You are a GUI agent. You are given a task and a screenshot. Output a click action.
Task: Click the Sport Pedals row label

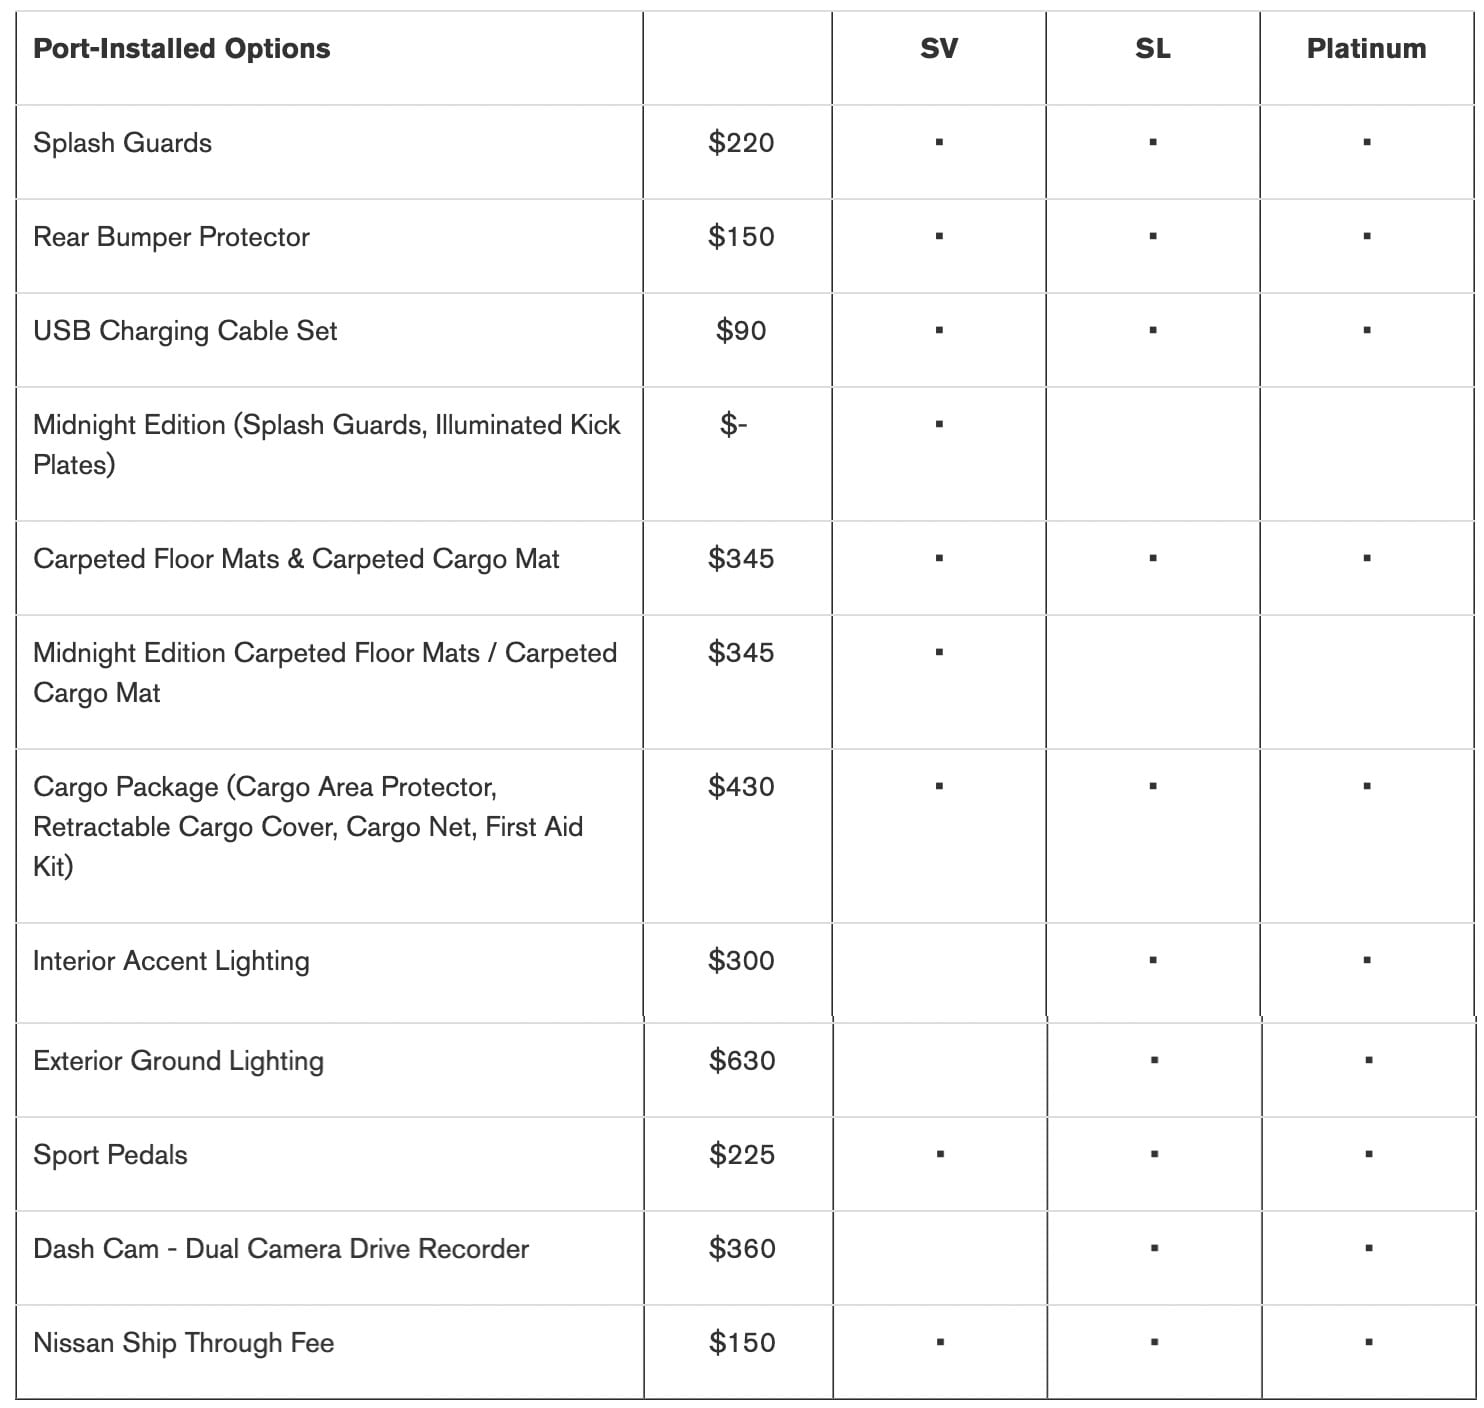tap(110, 1155)
